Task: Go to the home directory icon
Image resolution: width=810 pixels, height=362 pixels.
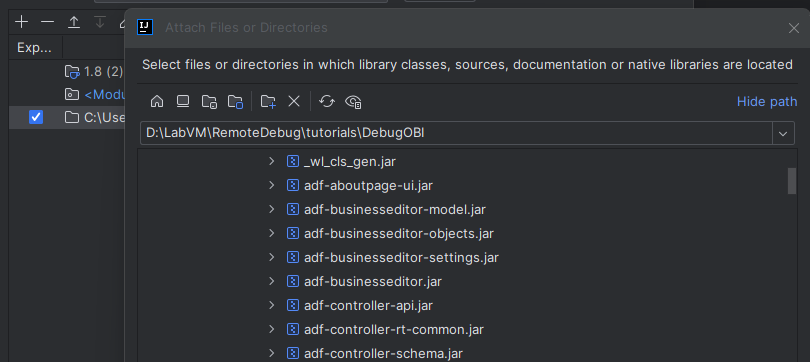Action: coord(157,101)
